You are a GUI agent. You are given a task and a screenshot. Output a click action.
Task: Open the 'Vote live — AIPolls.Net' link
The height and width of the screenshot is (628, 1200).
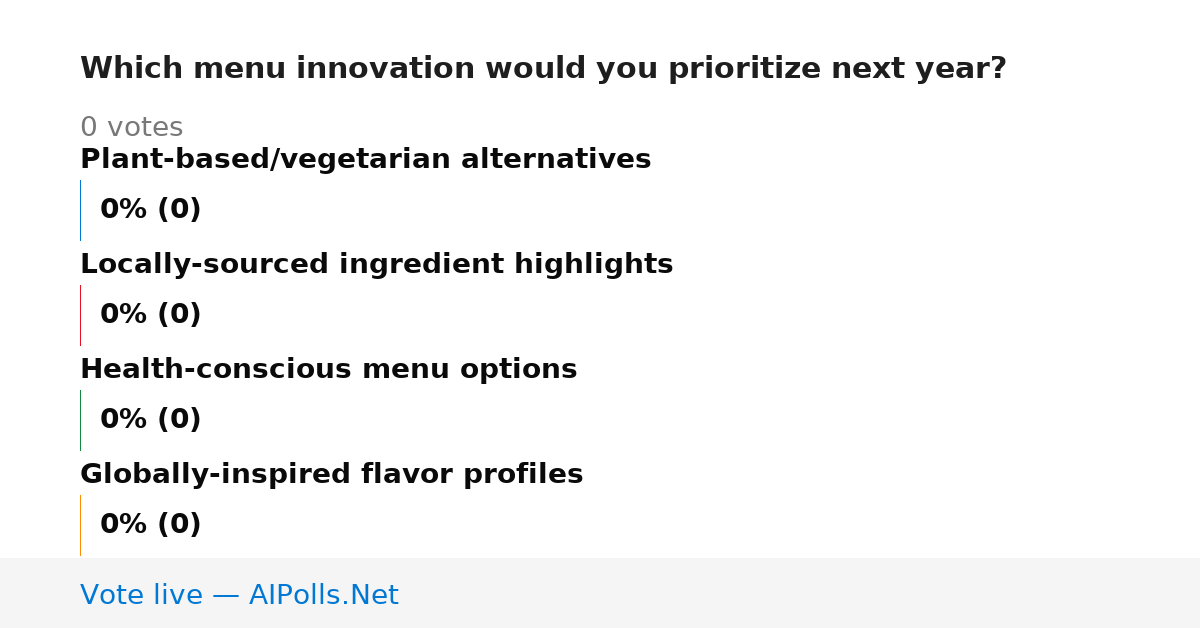[x=239, y=595]
